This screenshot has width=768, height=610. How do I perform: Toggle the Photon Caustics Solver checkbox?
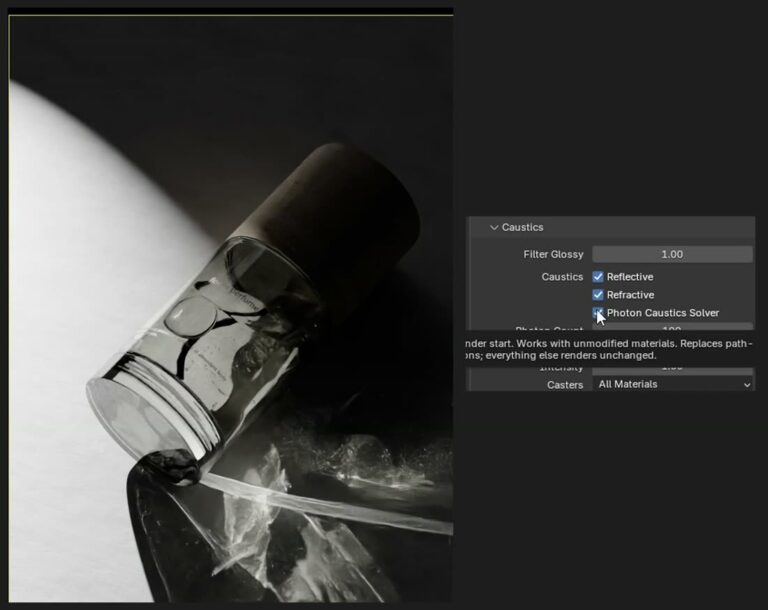pos(598,313)
